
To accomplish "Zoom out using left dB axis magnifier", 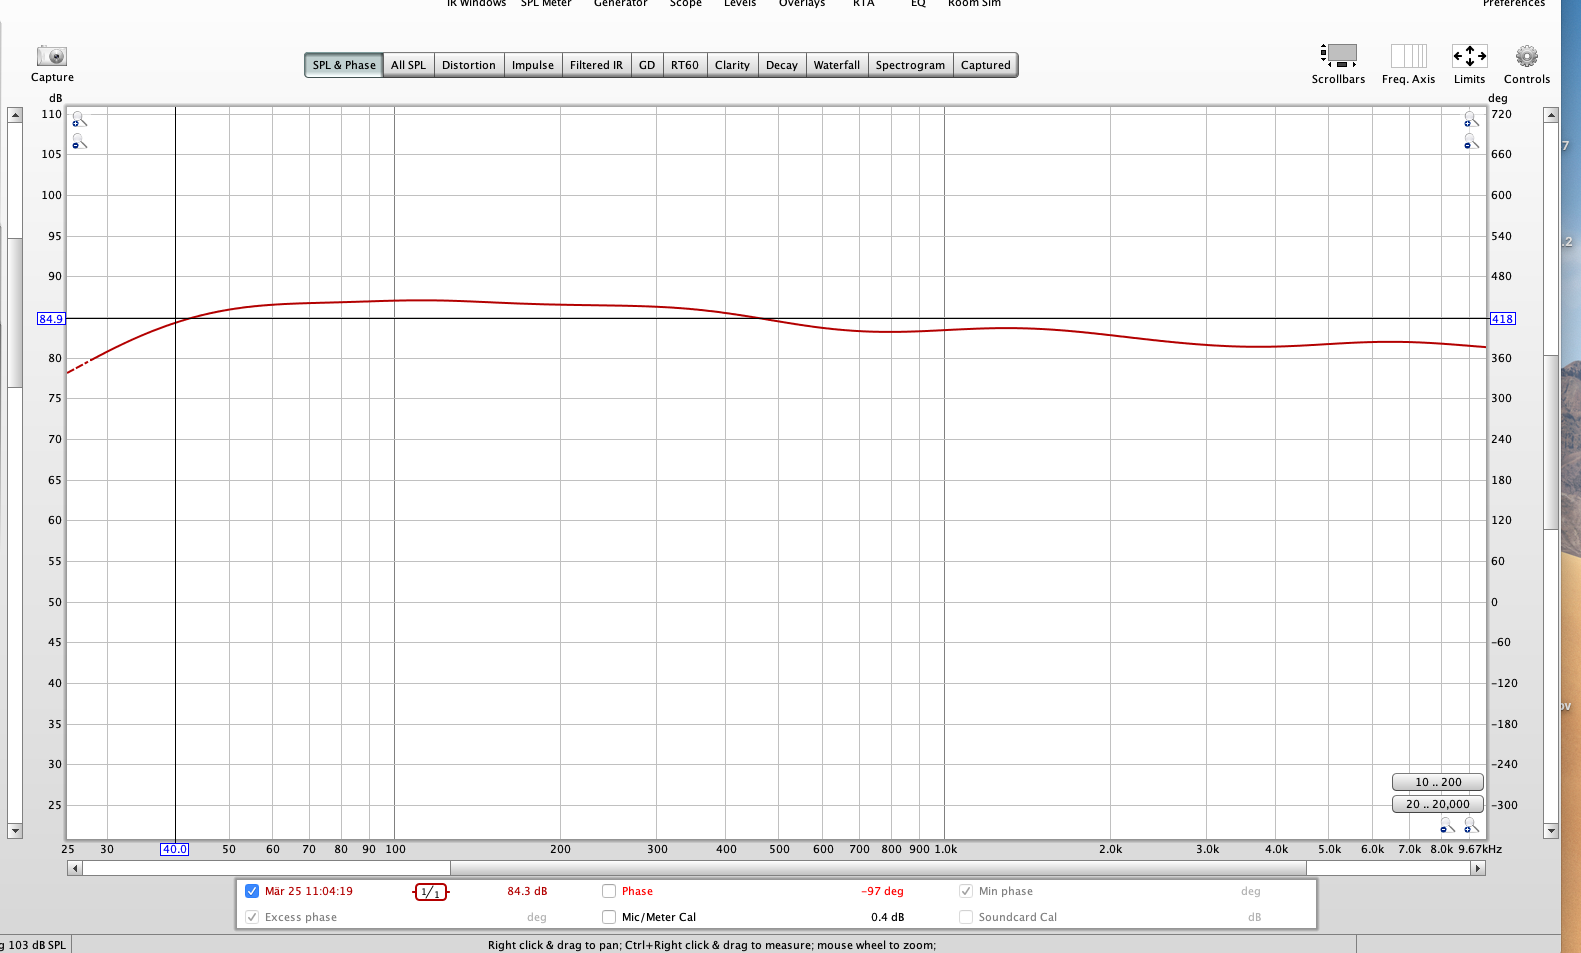I will [x=79, y=143].
